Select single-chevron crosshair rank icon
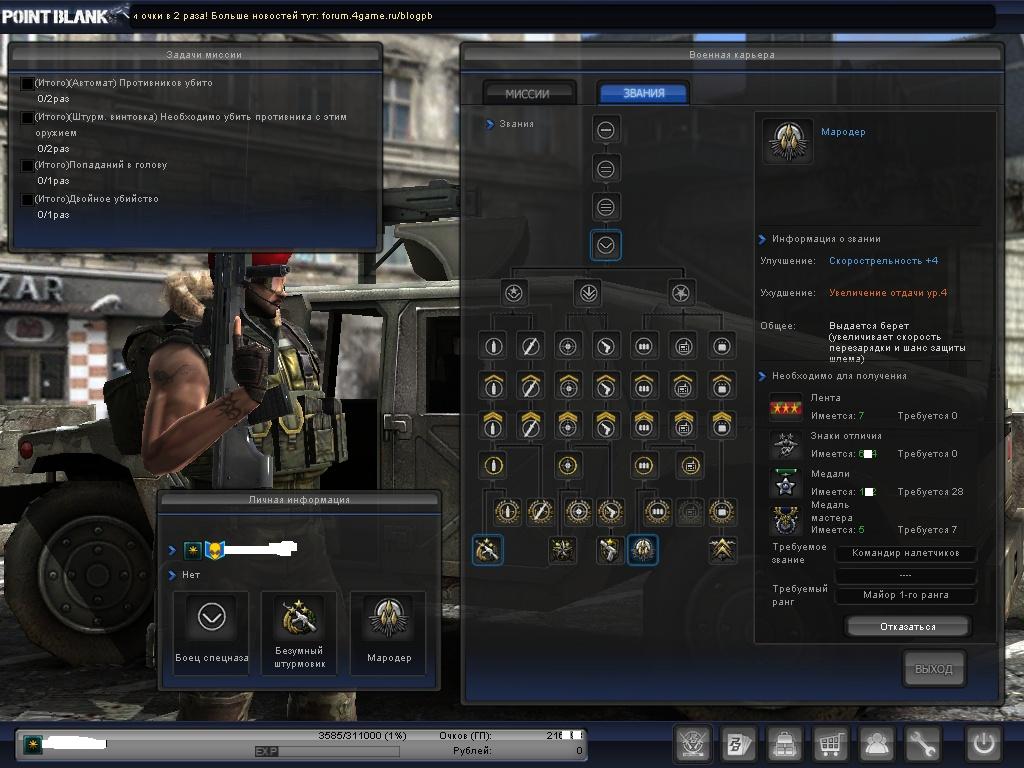 coord(568,386)
